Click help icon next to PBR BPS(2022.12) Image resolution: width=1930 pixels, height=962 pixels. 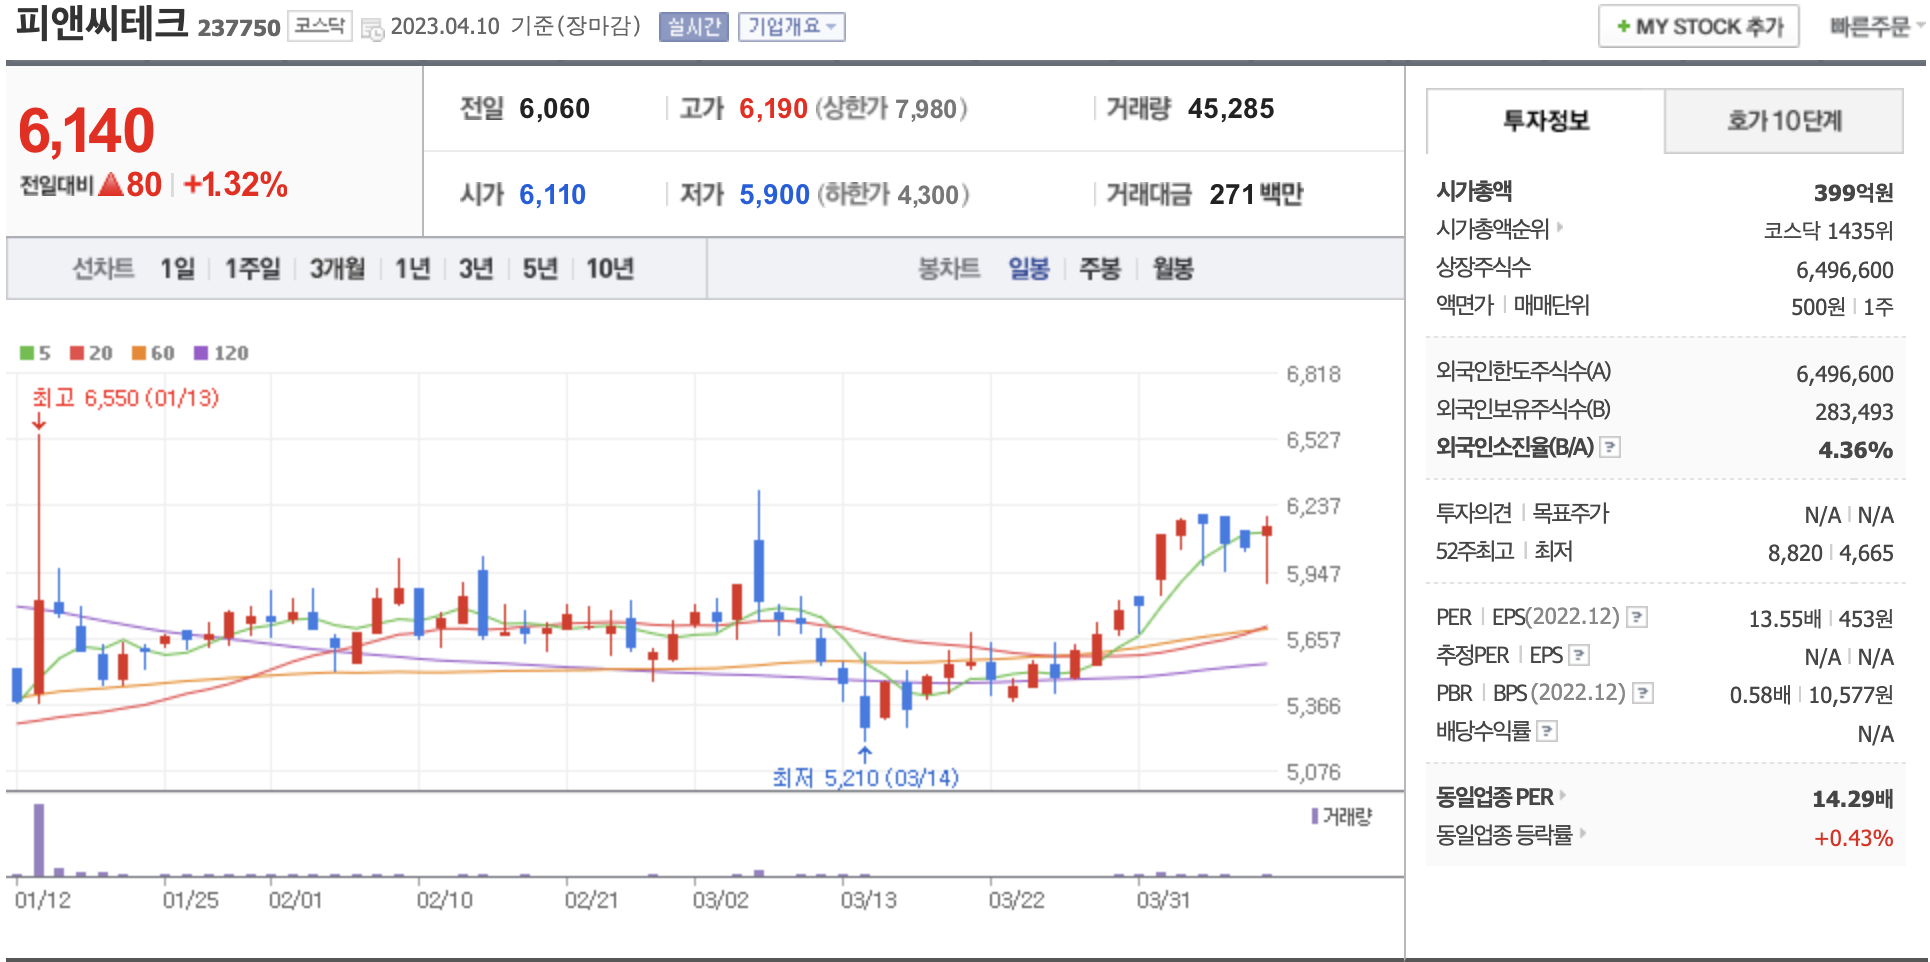1642,693
